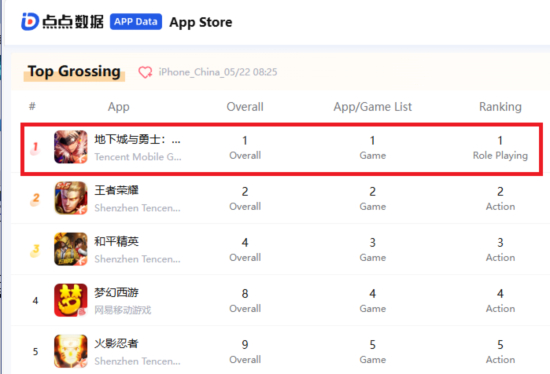Click rank 3 medal badge
550x374 pixels.
click(x=35, y=250)
